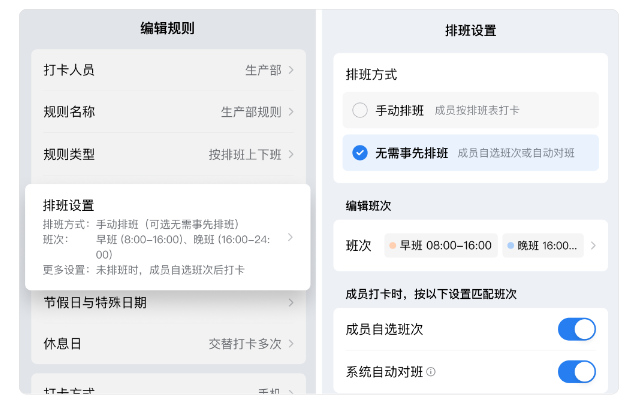Click the 交替打卡多次 value text
This screenshot has width=631, height=409.
pos(245,344)
